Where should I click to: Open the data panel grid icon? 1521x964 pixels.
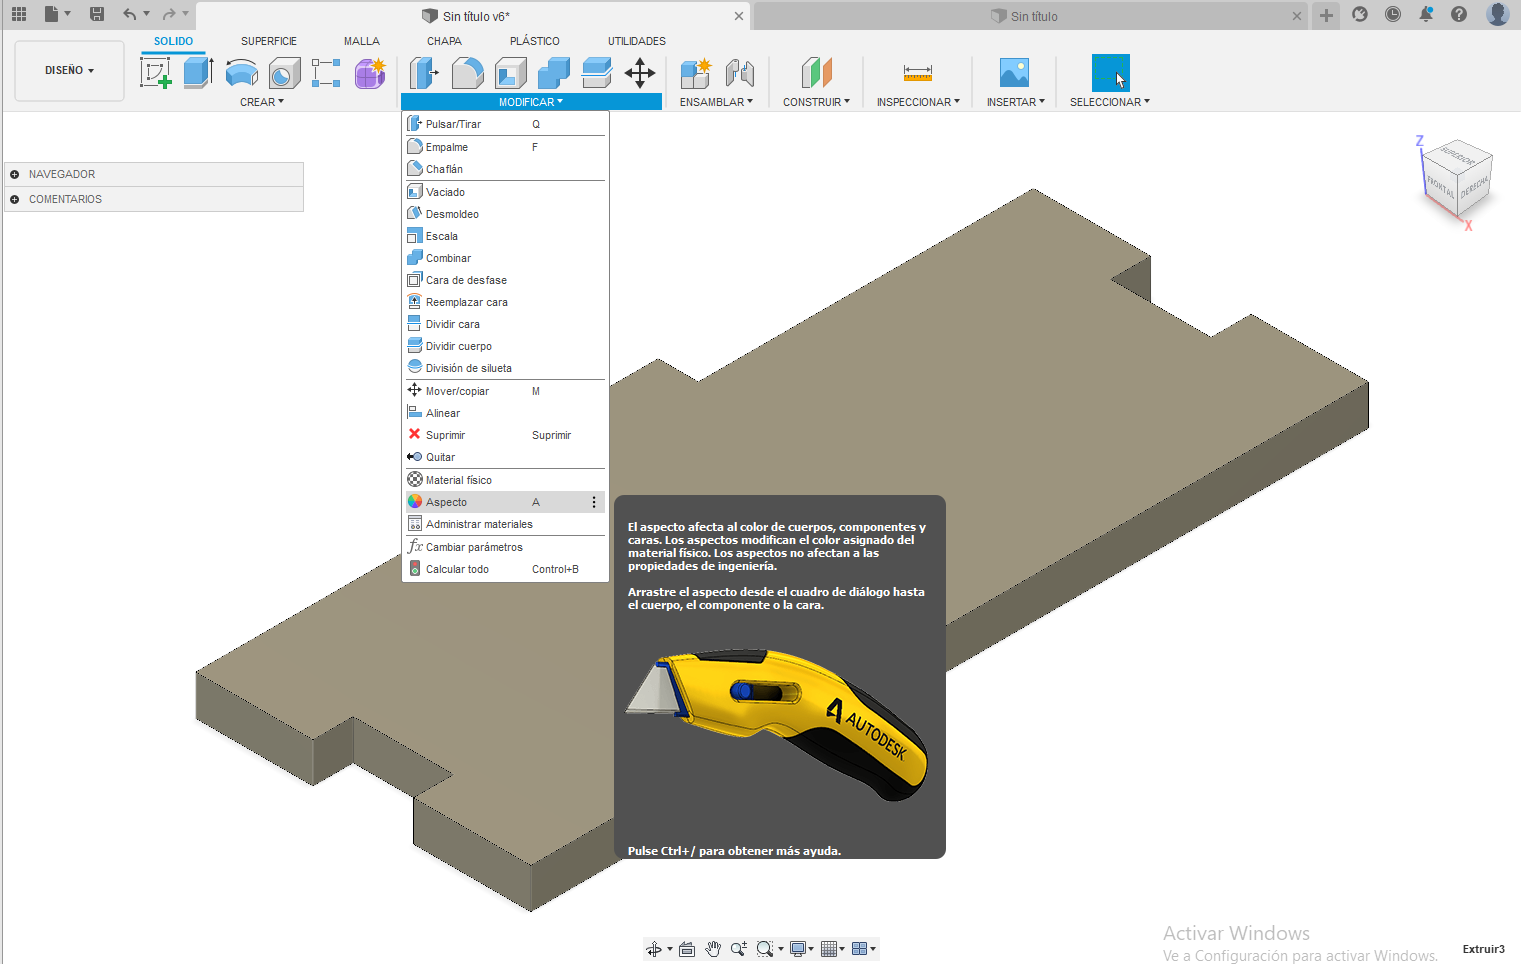[x=19, y=14]
